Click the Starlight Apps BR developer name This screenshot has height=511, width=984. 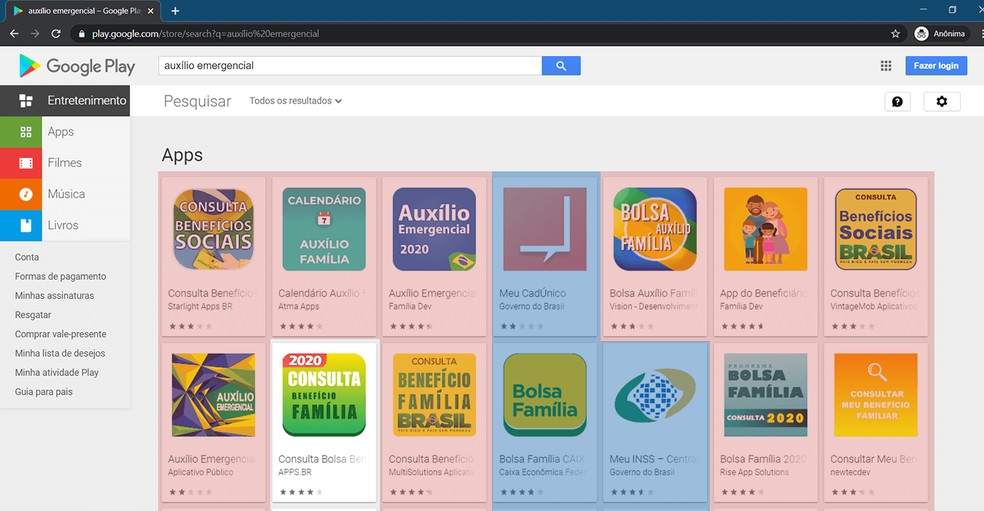[x=200, y=306]
